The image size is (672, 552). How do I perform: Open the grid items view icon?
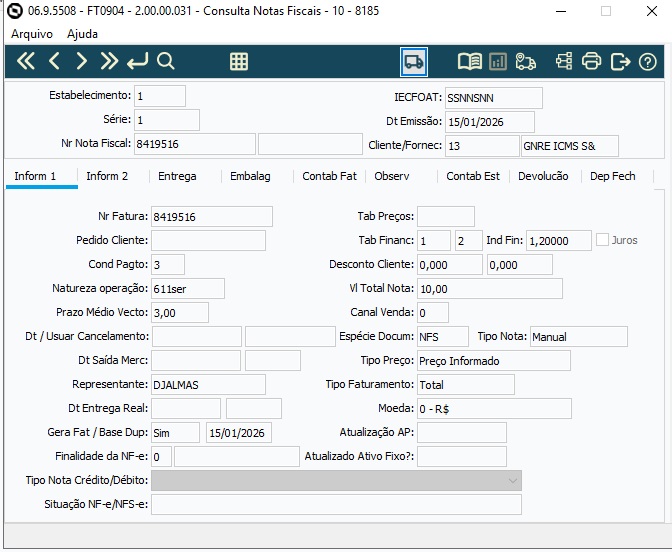(x=239, y=62)
